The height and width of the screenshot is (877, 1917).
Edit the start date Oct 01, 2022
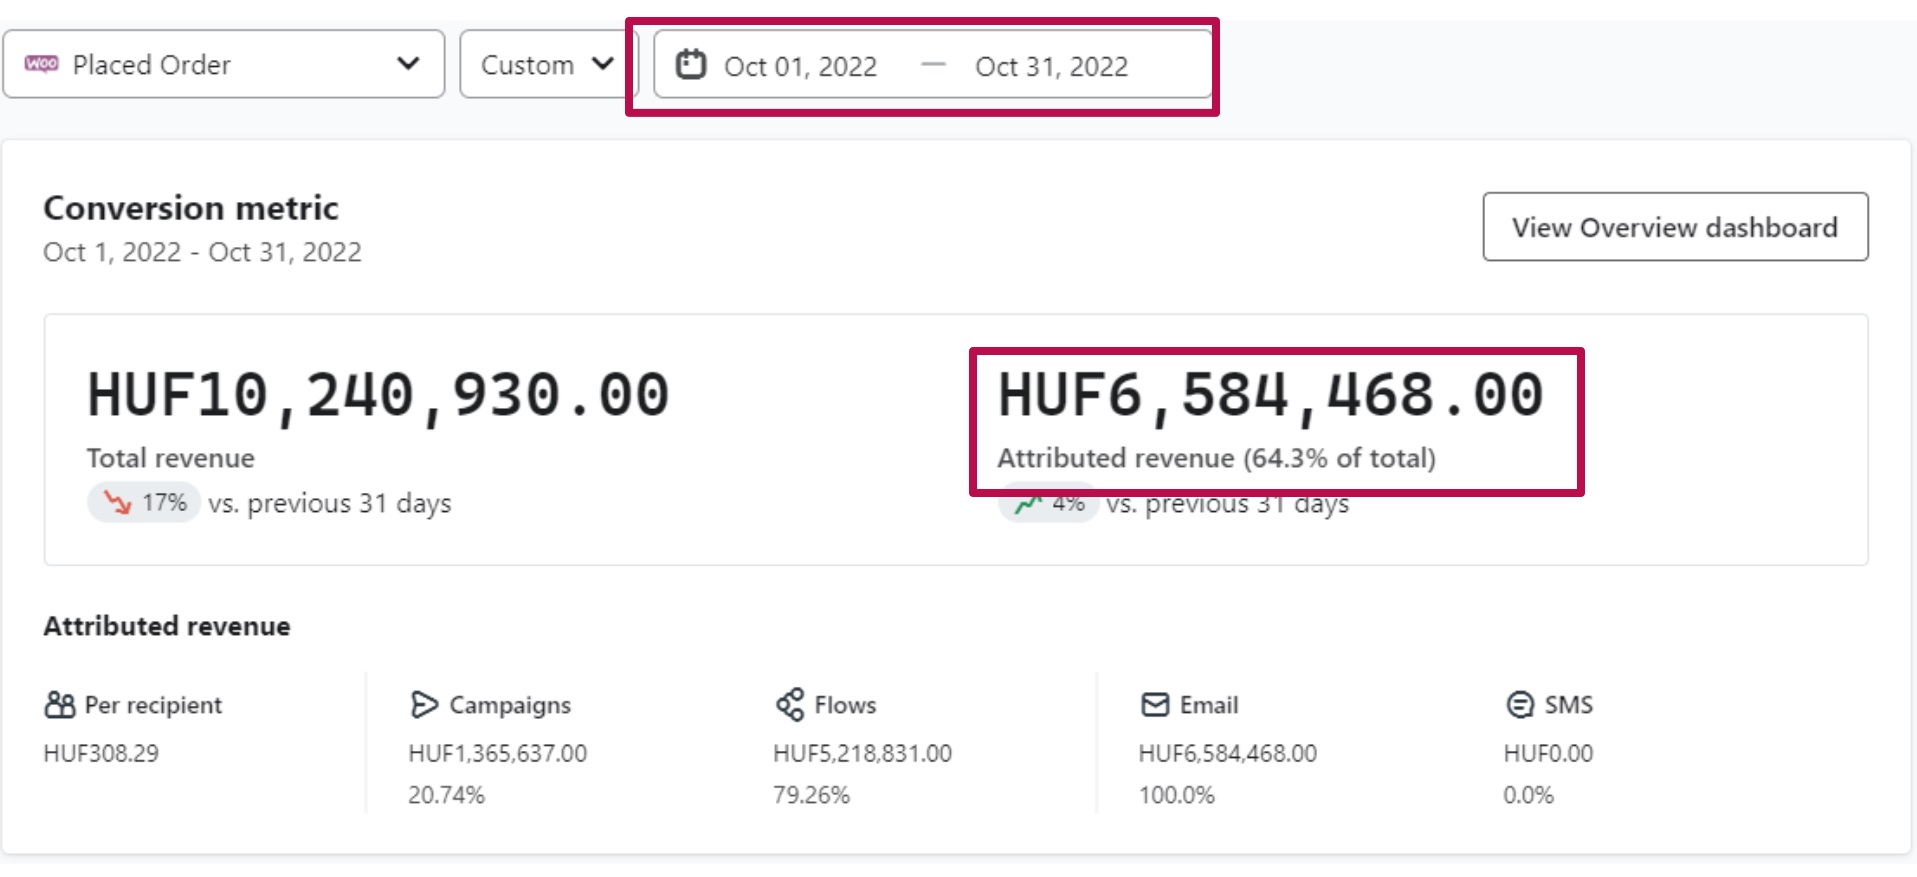(800, 66)
